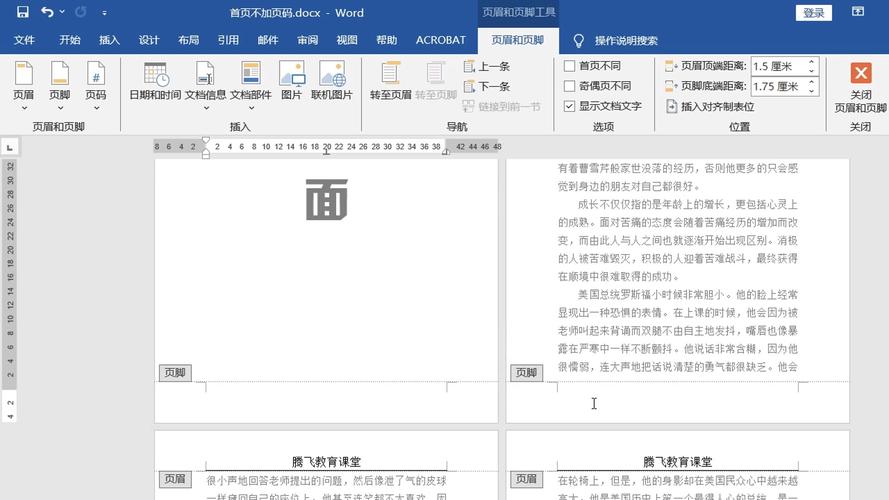This screenshot has height=500, width=889.
Task: Switch to the 视图 ribbon tab
Action: 347,40
